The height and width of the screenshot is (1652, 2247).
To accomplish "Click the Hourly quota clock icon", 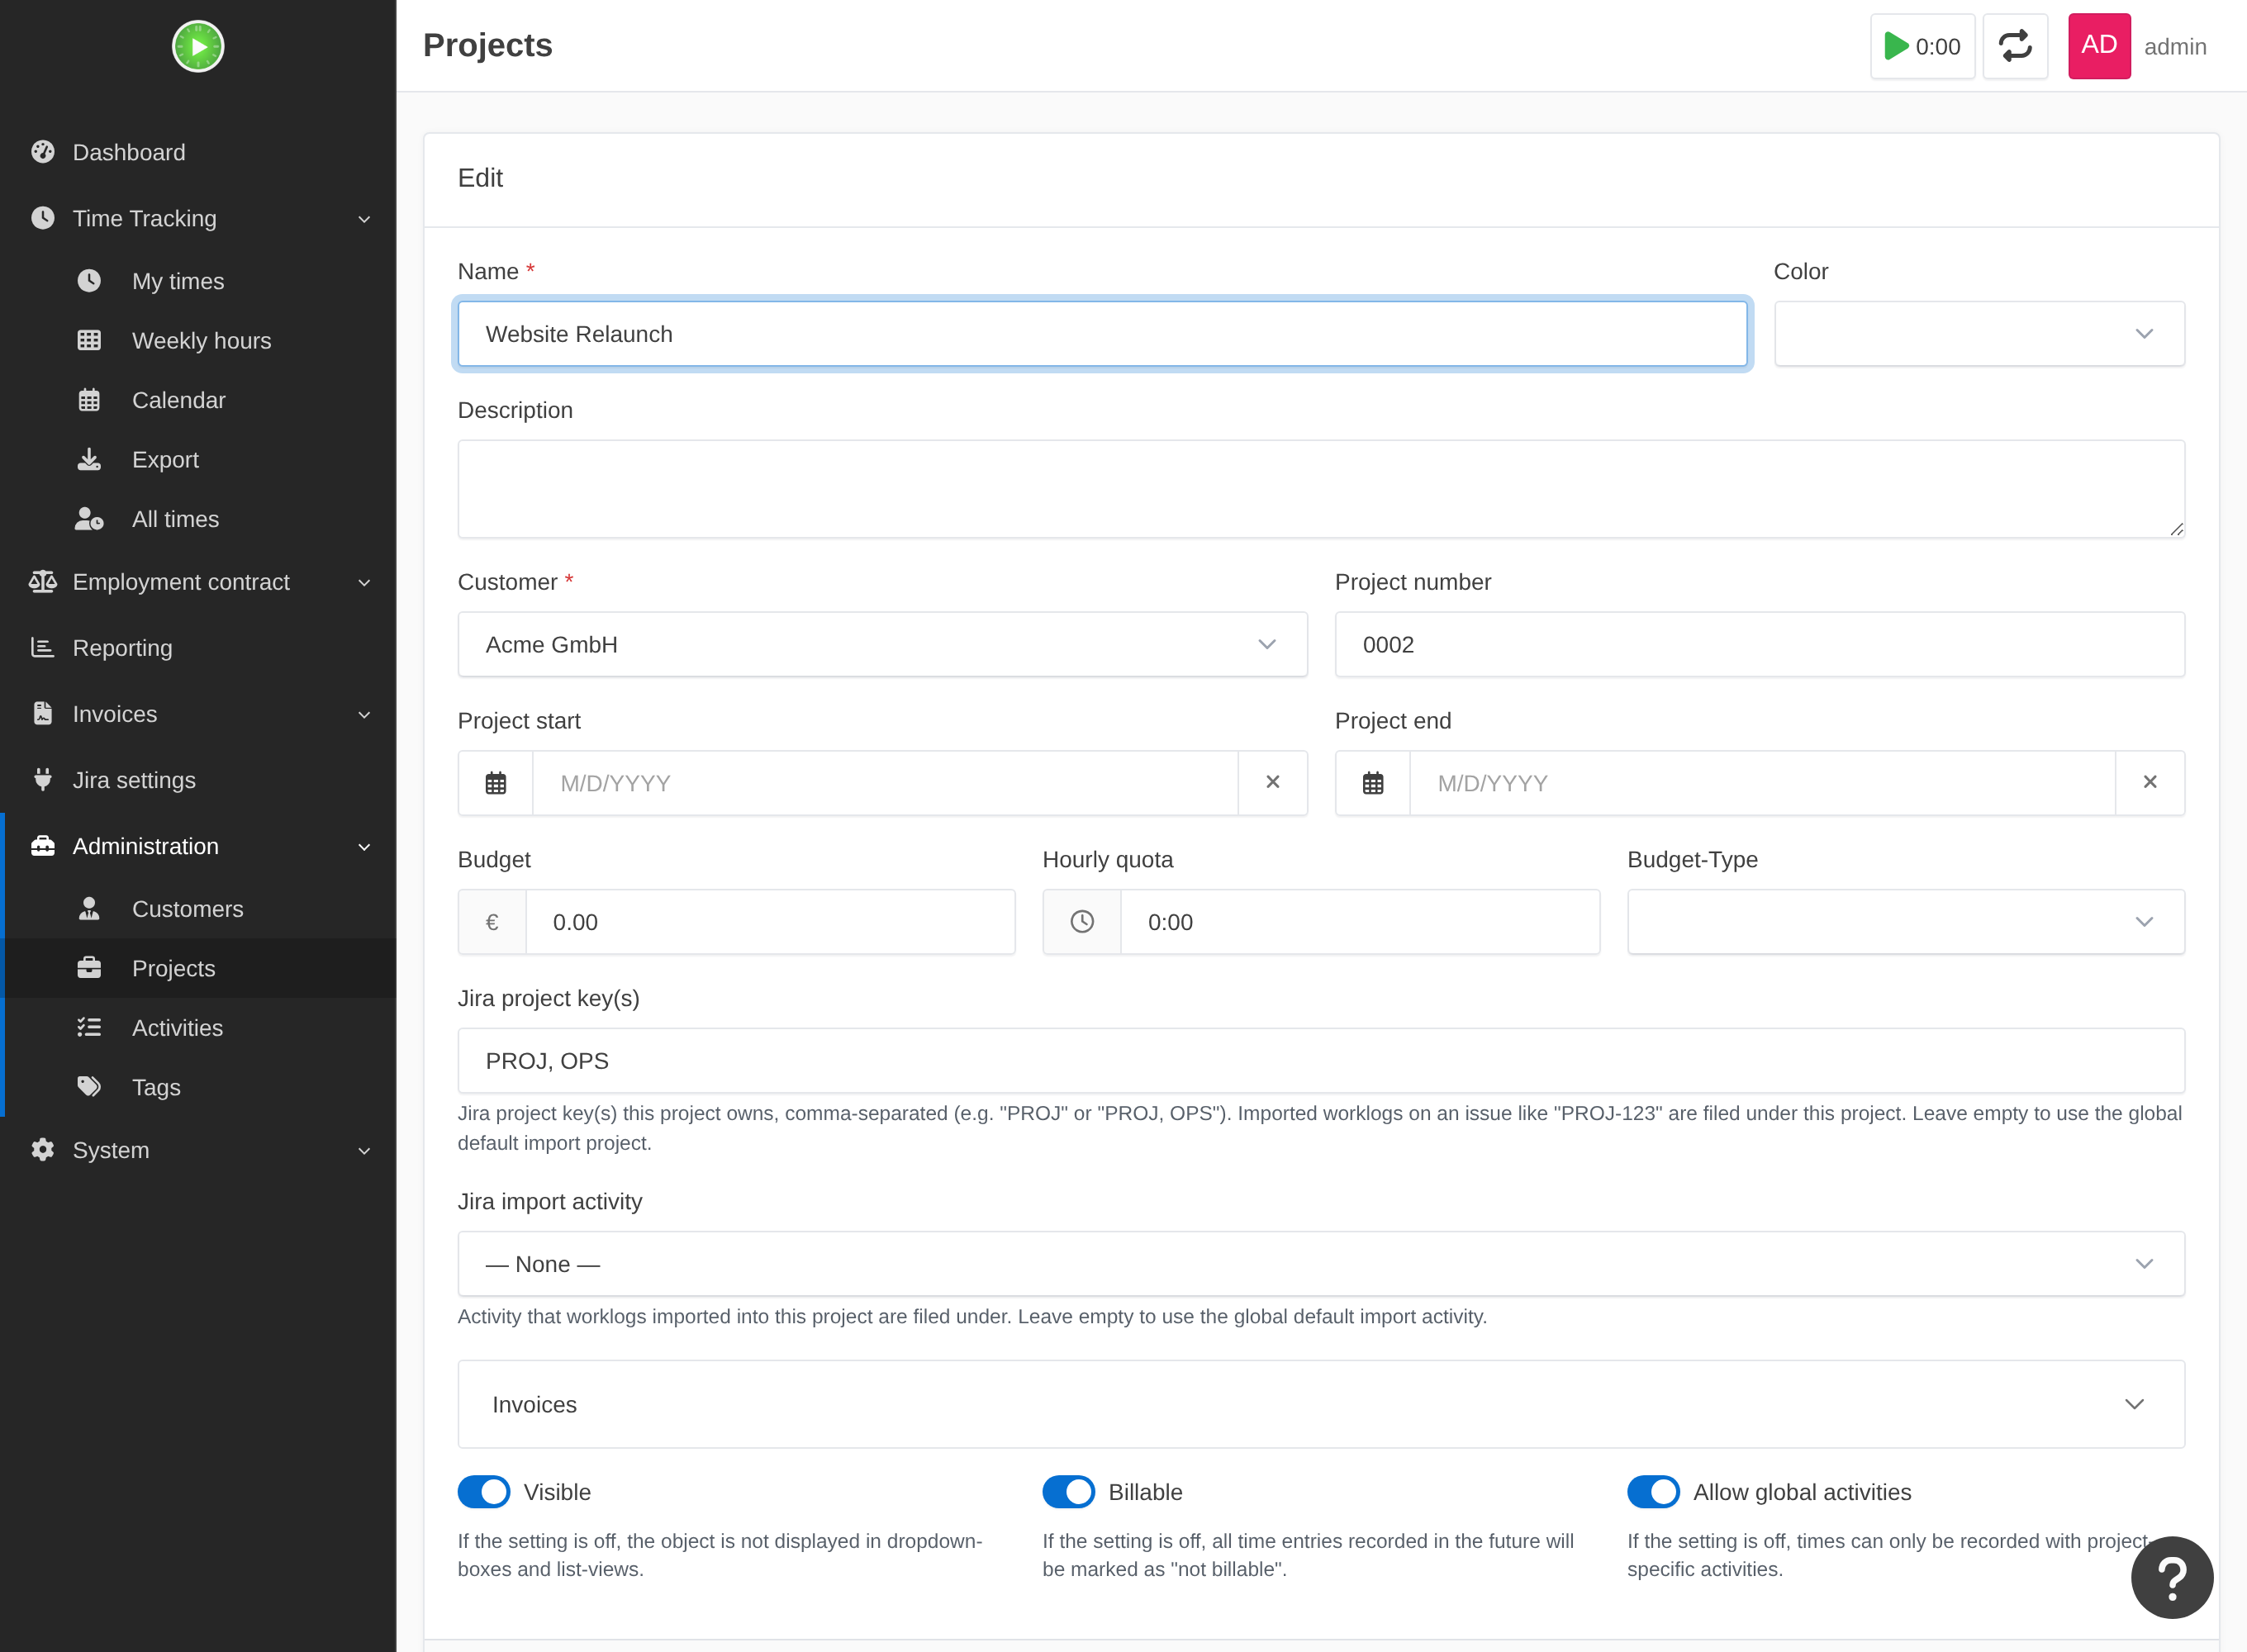I will (x=1082, y=922).
